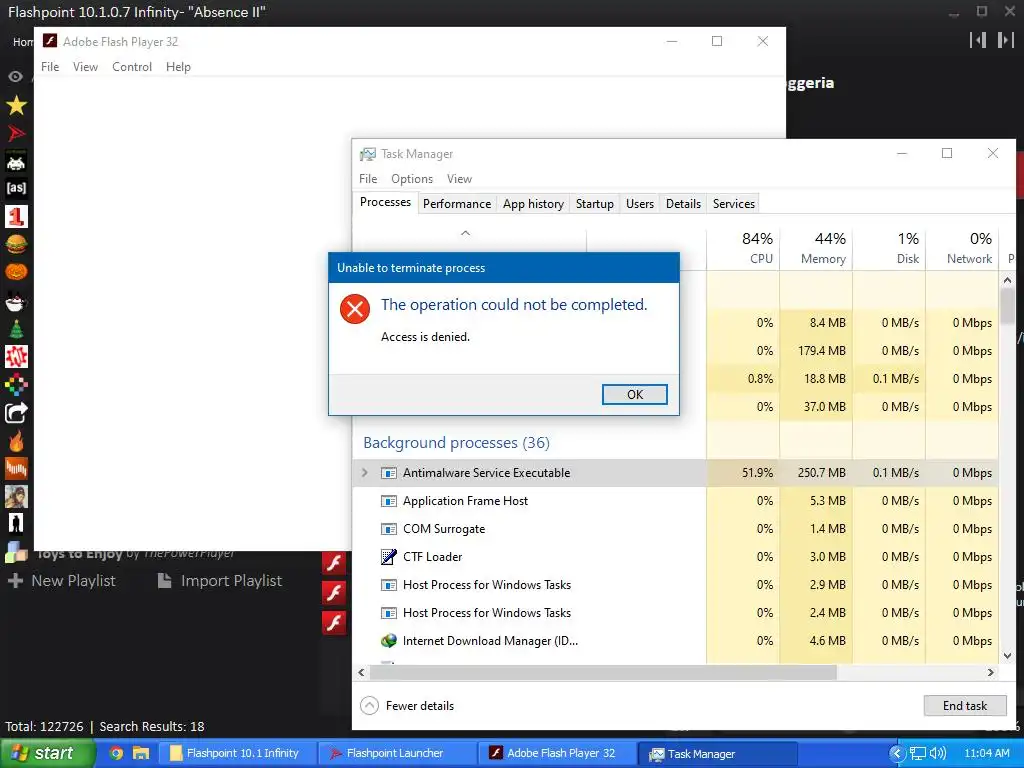
Task: Click Task Manager vertical scrollbar down arrow
Action: pos(1007,655)
